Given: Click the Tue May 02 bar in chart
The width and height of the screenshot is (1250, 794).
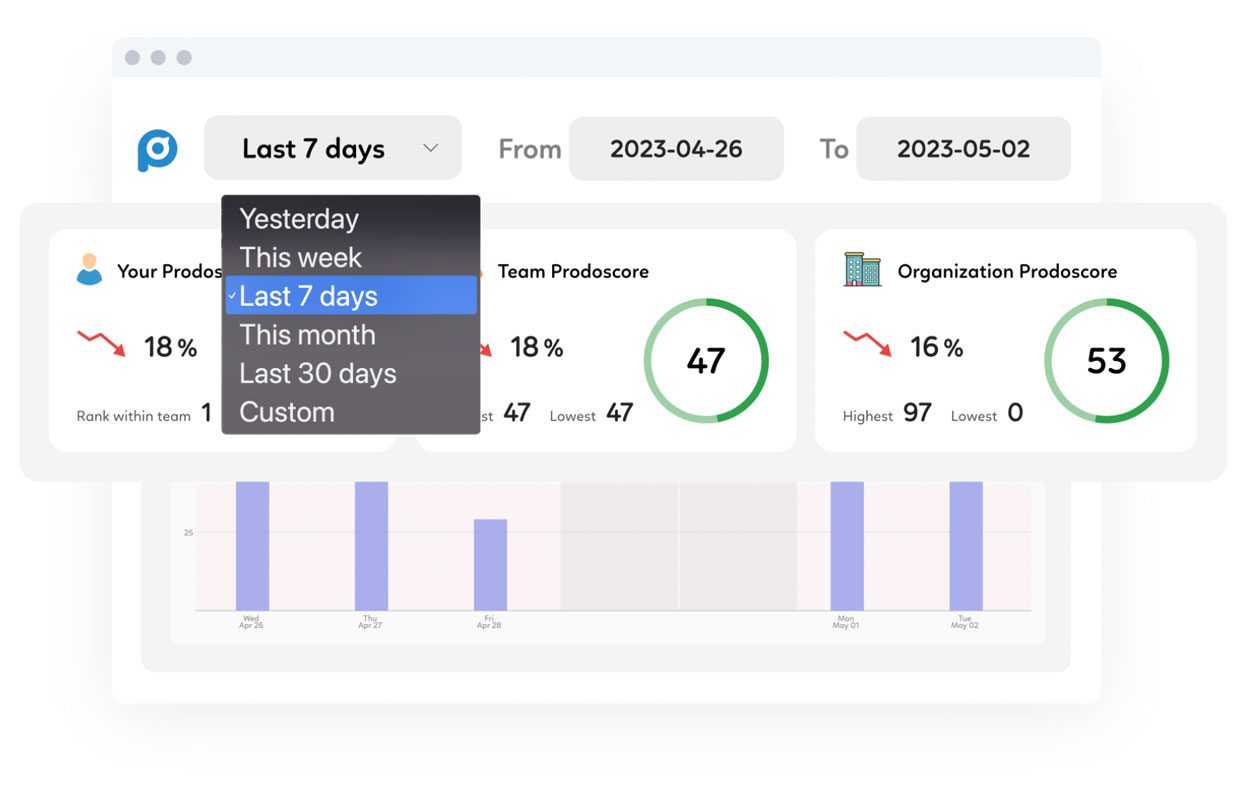Looking at the screenshot, I should pos(966,546).
